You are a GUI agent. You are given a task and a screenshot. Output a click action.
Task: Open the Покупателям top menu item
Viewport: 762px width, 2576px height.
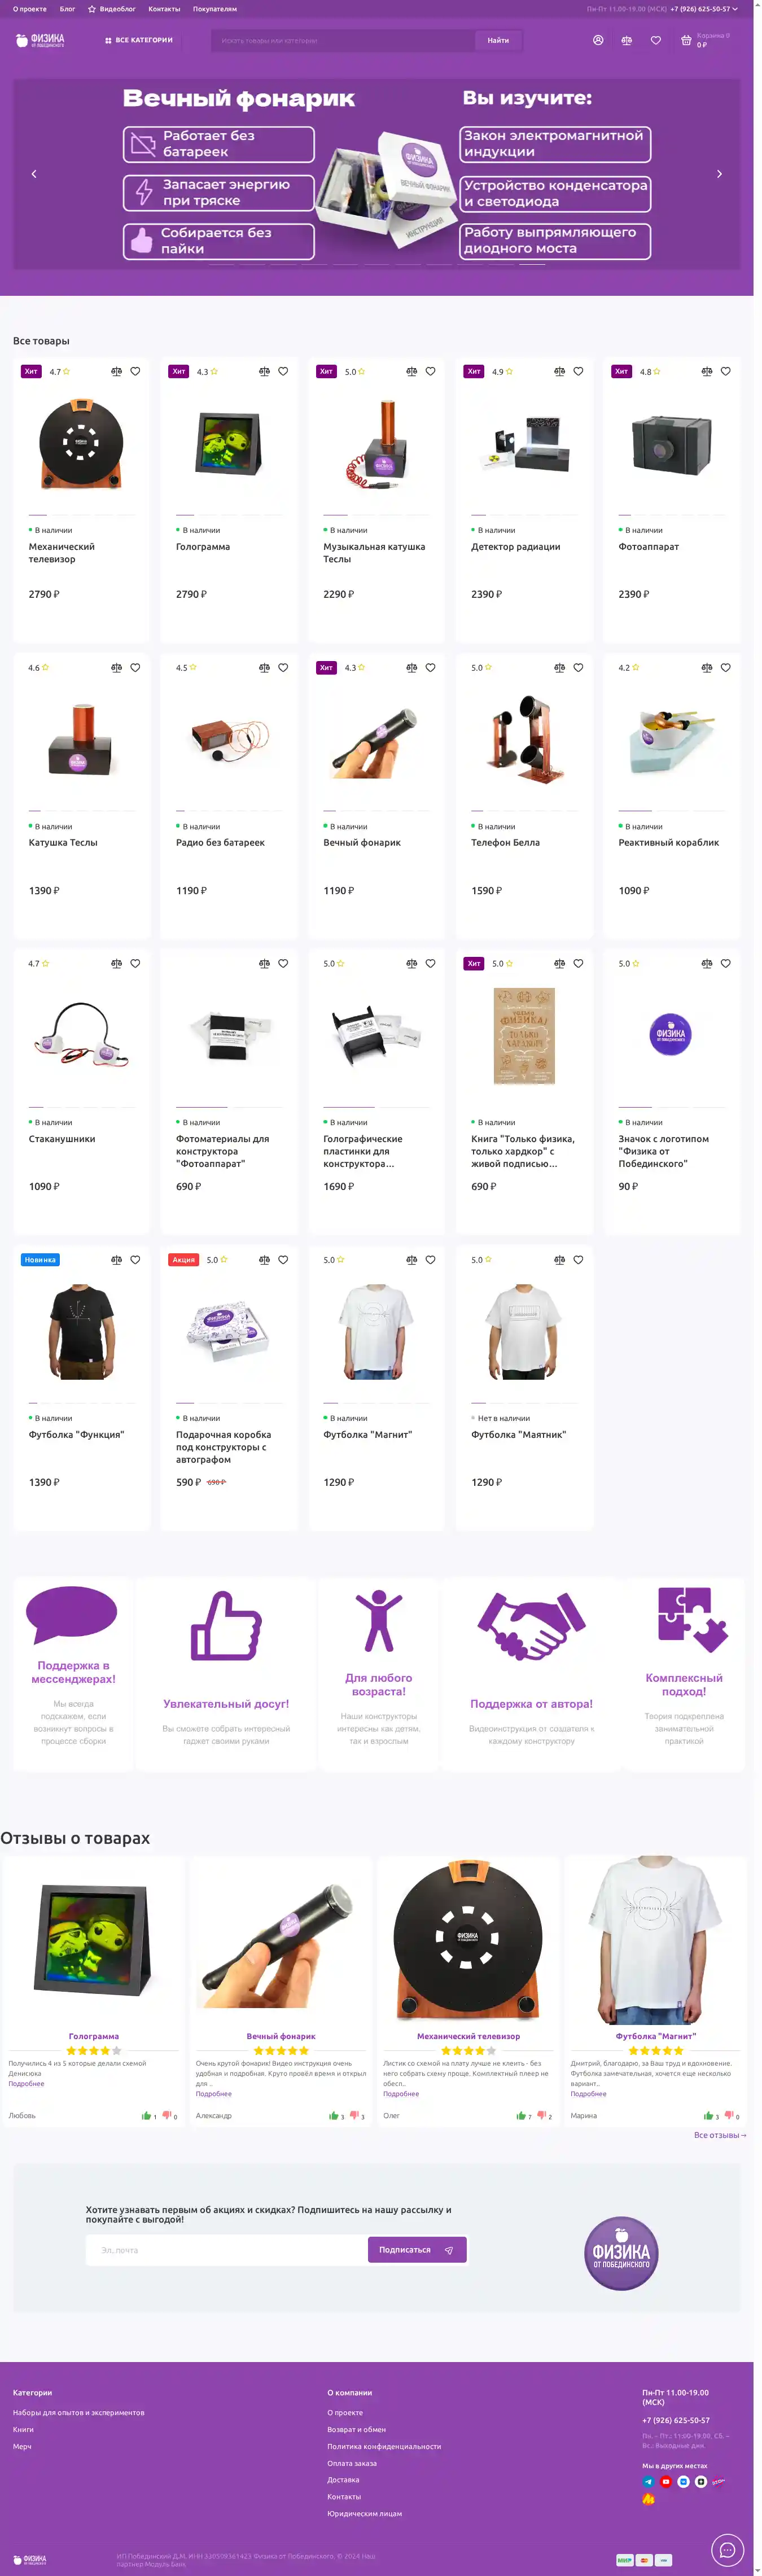(215, 9)
